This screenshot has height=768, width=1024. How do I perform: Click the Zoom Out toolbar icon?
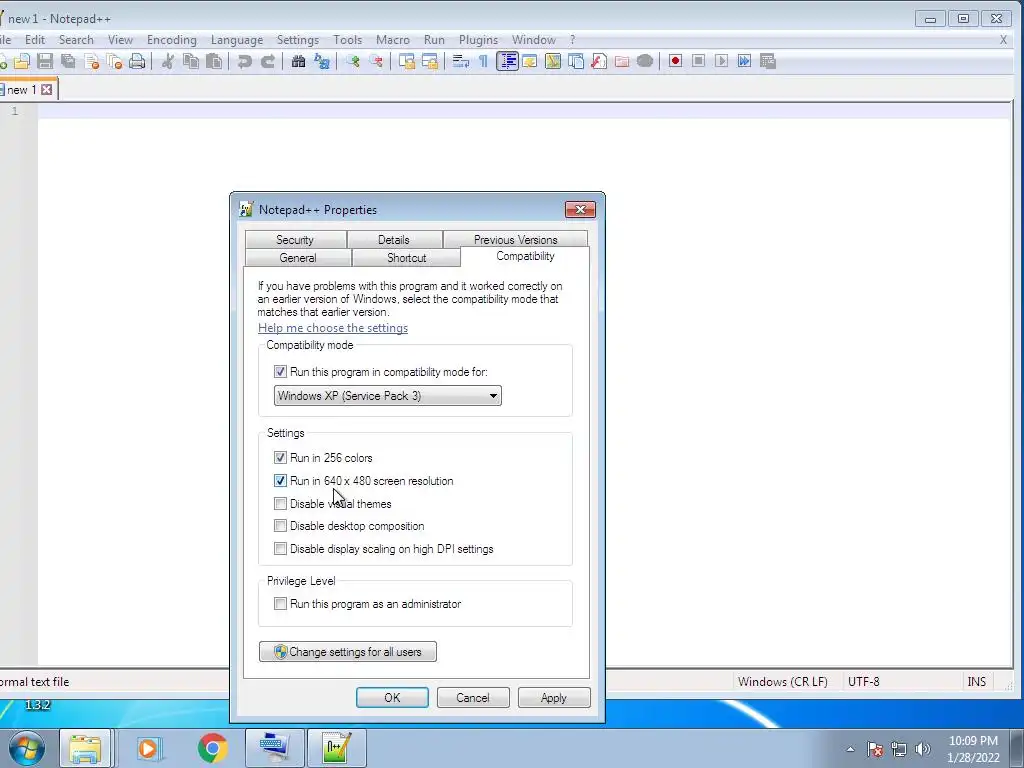click(376, 61)
